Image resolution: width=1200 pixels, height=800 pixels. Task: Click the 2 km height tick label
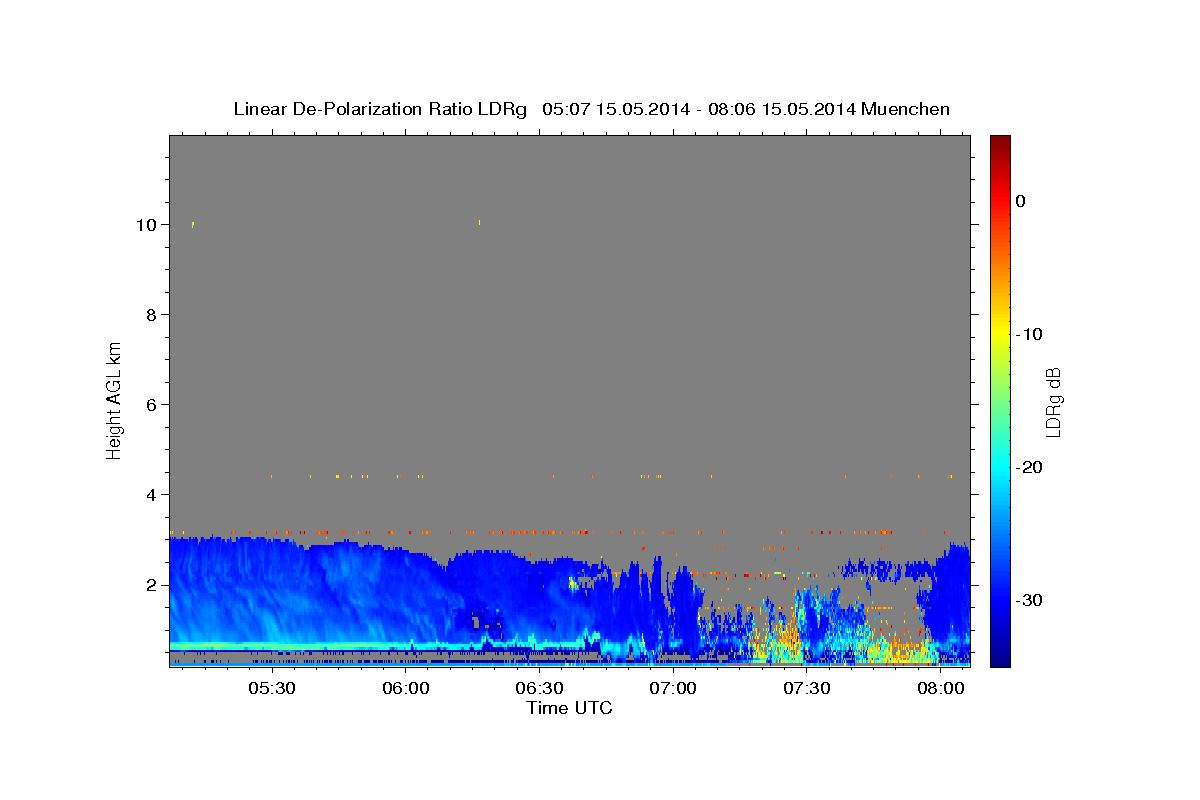(150, 585)
